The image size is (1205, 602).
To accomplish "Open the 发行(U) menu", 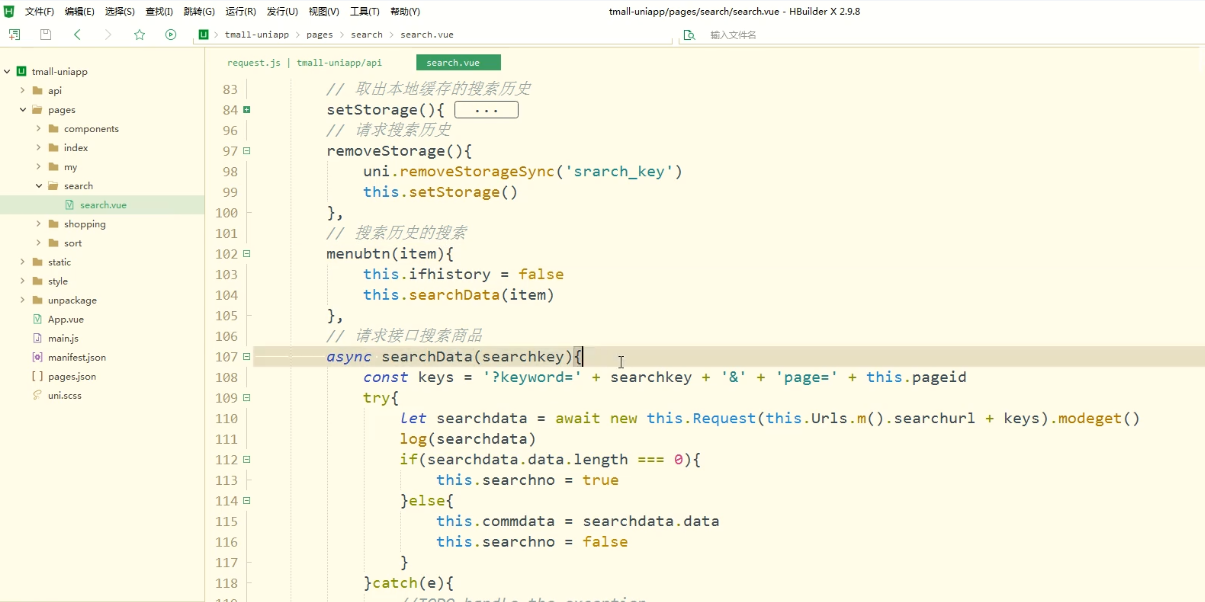I will [282, 11].
